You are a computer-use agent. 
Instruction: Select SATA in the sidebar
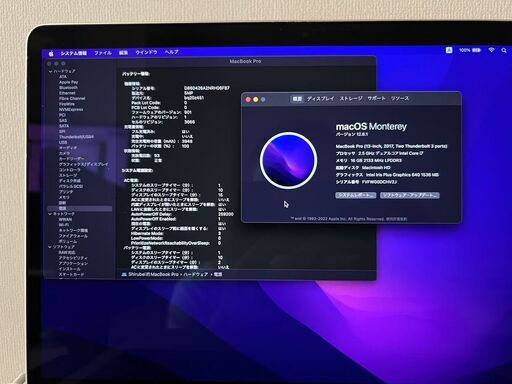pyautogui.click(x=64, y=126)
